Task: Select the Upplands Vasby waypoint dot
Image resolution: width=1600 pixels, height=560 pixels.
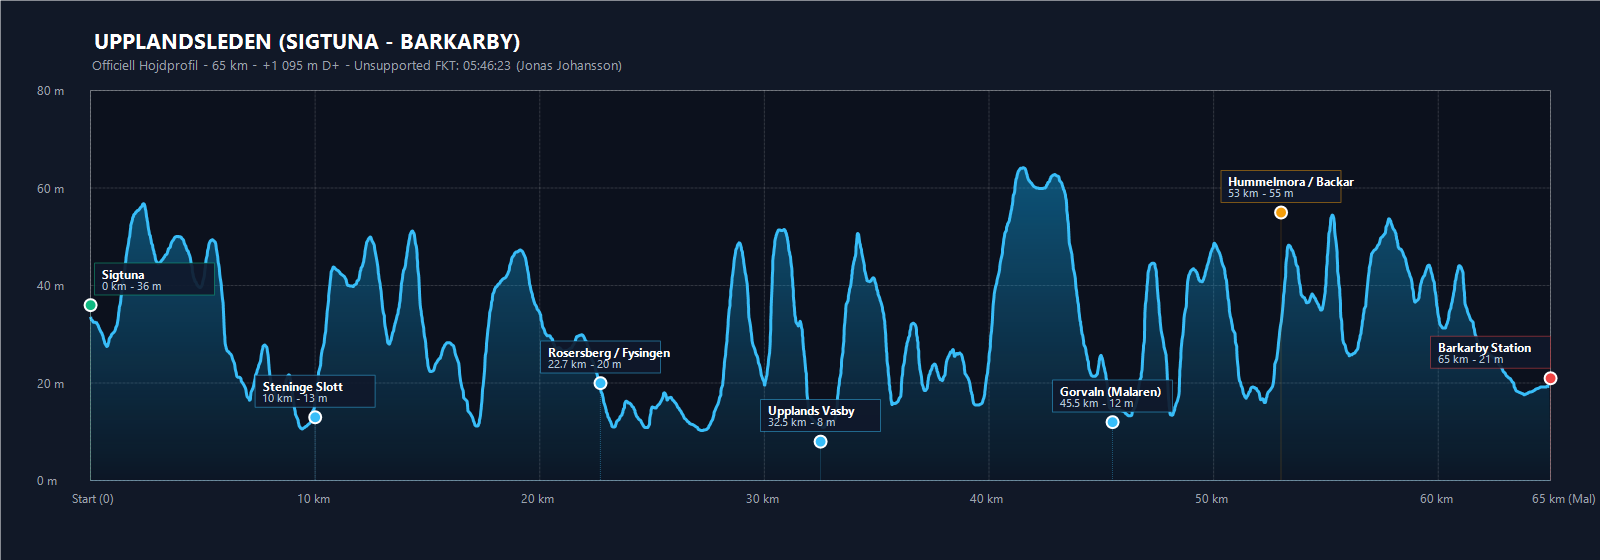Action: [x=820, y=442]
